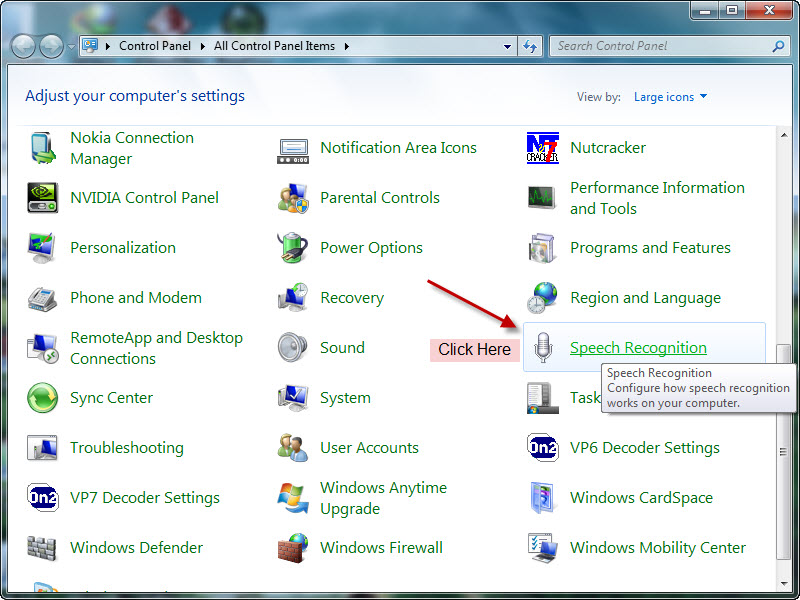The width and height of the screenshot is (800, 600).
Task: Click the Windows Mobility Center icon
Action: pyautogui.click(x=542, y=548)
